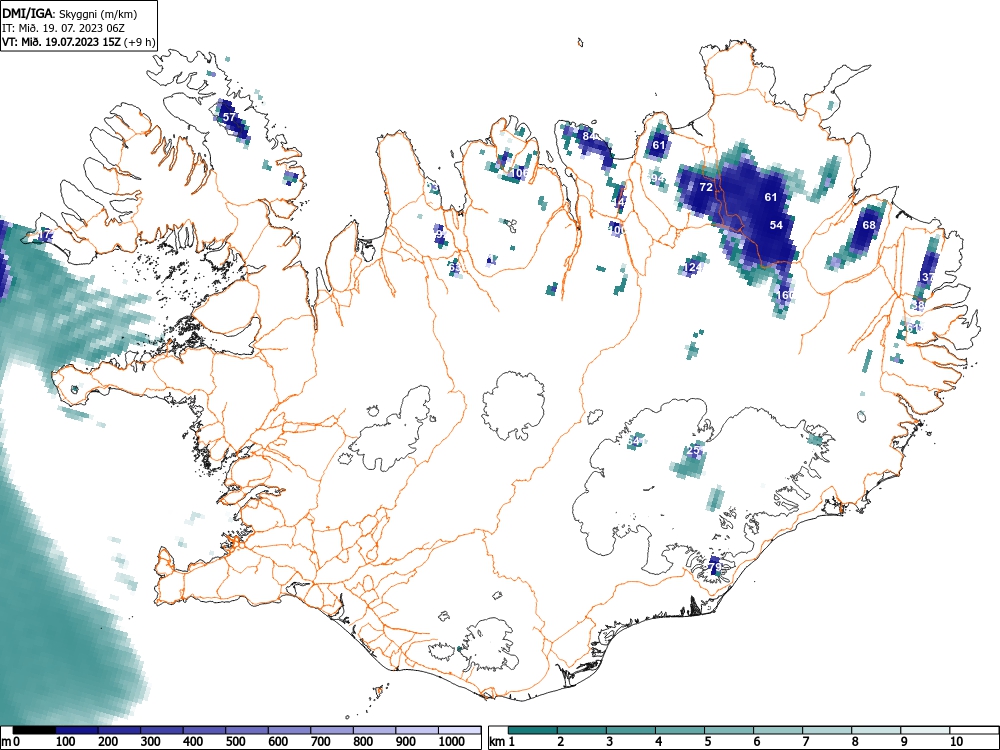This screenshot has height=750, width=1000.
Task: Click the '7' label in the km legend
Action: [x=805, y=742]
